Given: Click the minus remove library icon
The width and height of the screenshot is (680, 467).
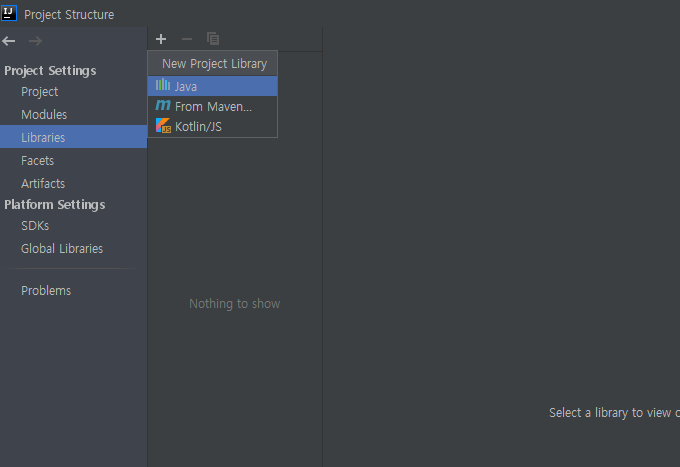Looking at the screenshot, I should pyautogui.click(x=187, y=39).
